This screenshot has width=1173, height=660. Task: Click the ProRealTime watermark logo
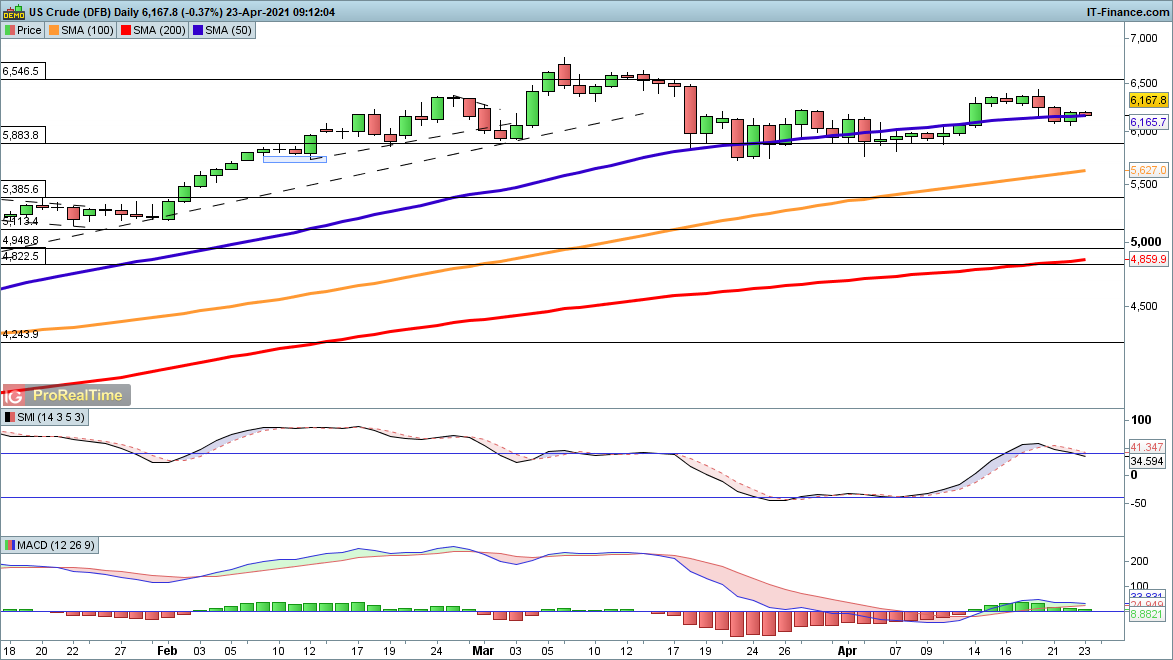(66, 395)
